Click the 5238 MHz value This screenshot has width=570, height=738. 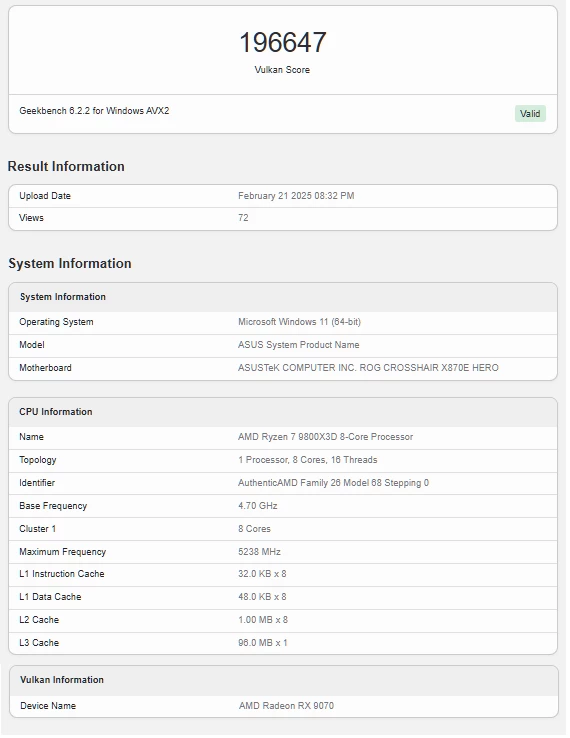[x=259, y=552]
